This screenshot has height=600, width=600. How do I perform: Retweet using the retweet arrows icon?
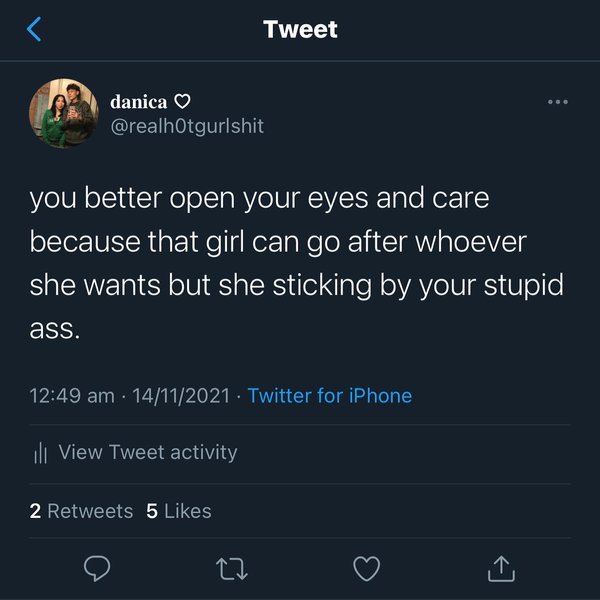pyautogui.click(x=232, y=569)
